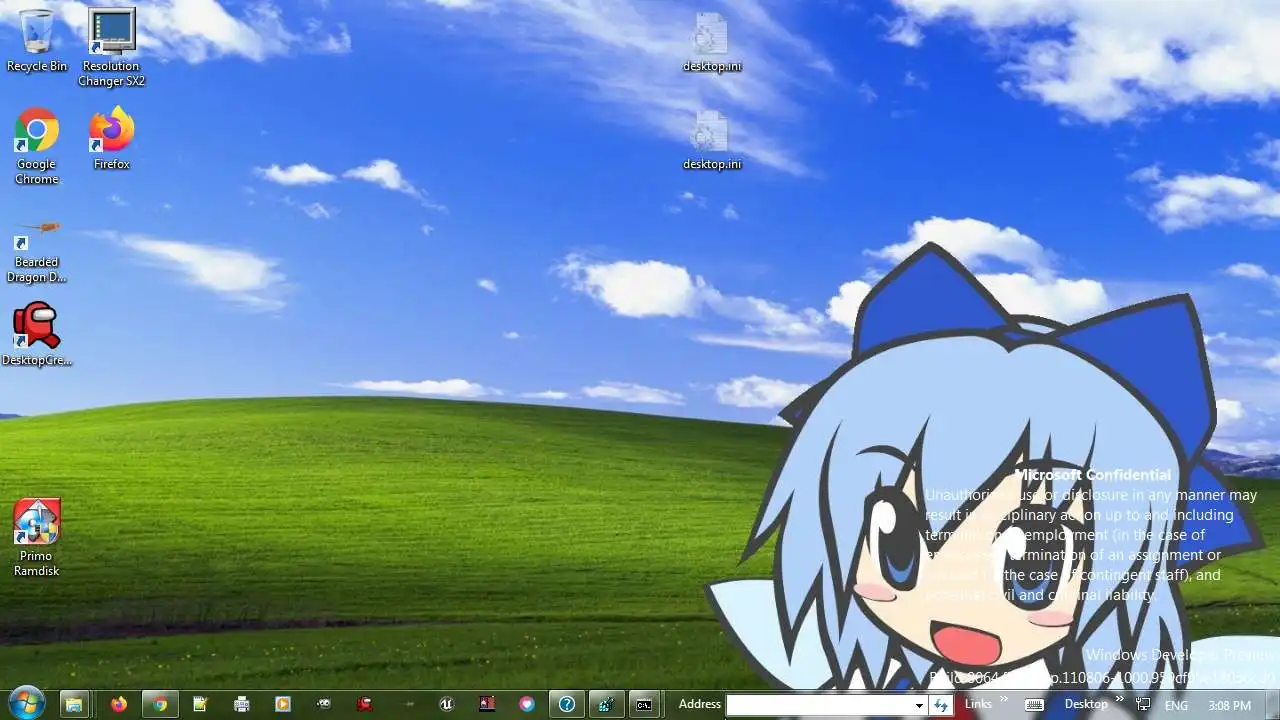This screenshot has width=1280, height=720.
Task: Open the printer taskbar icon
Action: point(241,704)
